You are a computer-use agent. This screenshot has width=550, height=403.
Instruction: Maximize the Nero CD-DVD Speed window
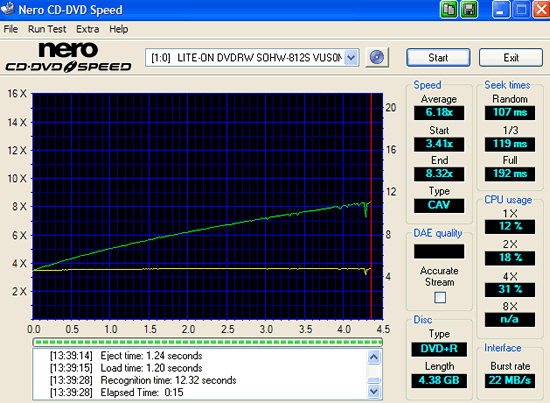point(521,9)
